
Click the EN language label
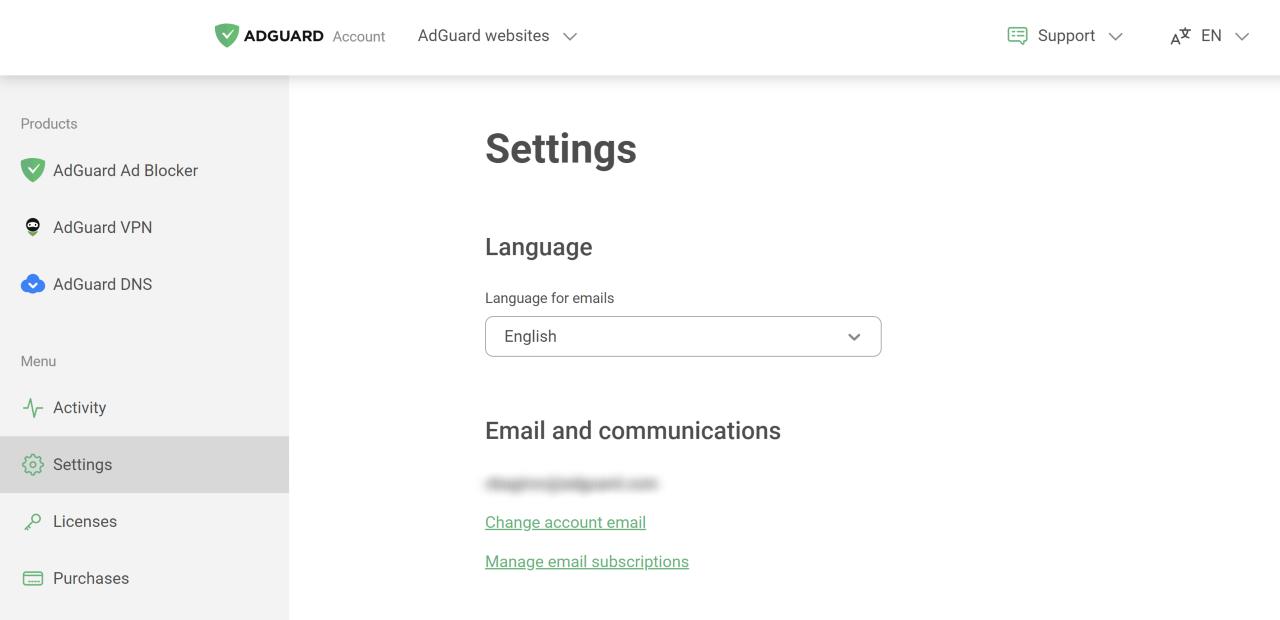(1211, 36)
